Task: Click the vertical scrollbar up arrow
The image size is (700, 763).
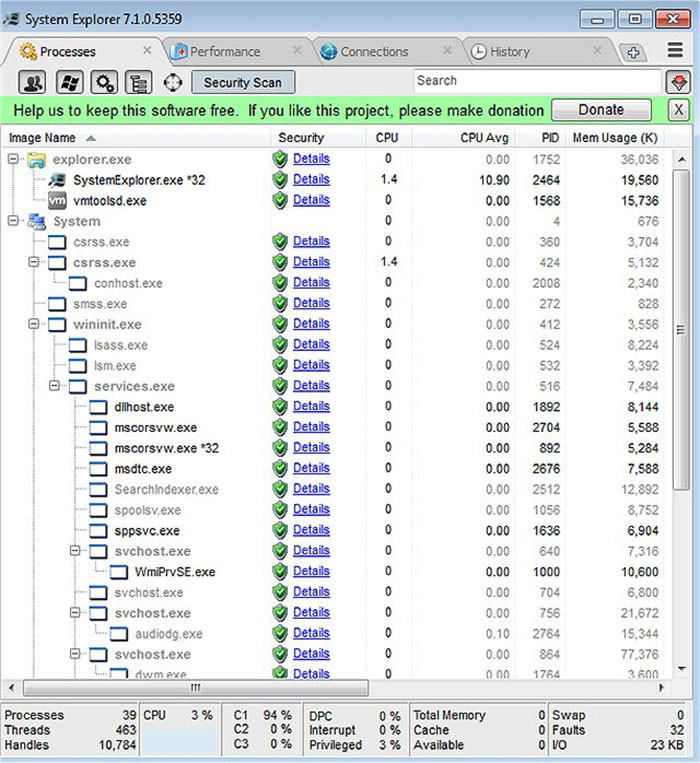Action: 682,159
